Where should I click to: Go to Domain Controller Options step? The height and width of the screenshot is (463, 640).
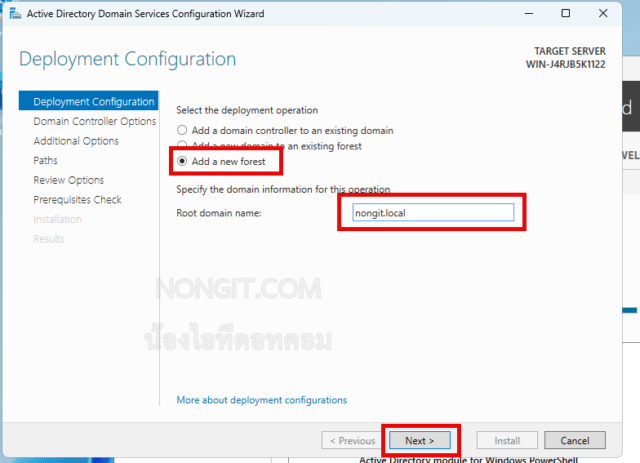[x=95, y=121]
